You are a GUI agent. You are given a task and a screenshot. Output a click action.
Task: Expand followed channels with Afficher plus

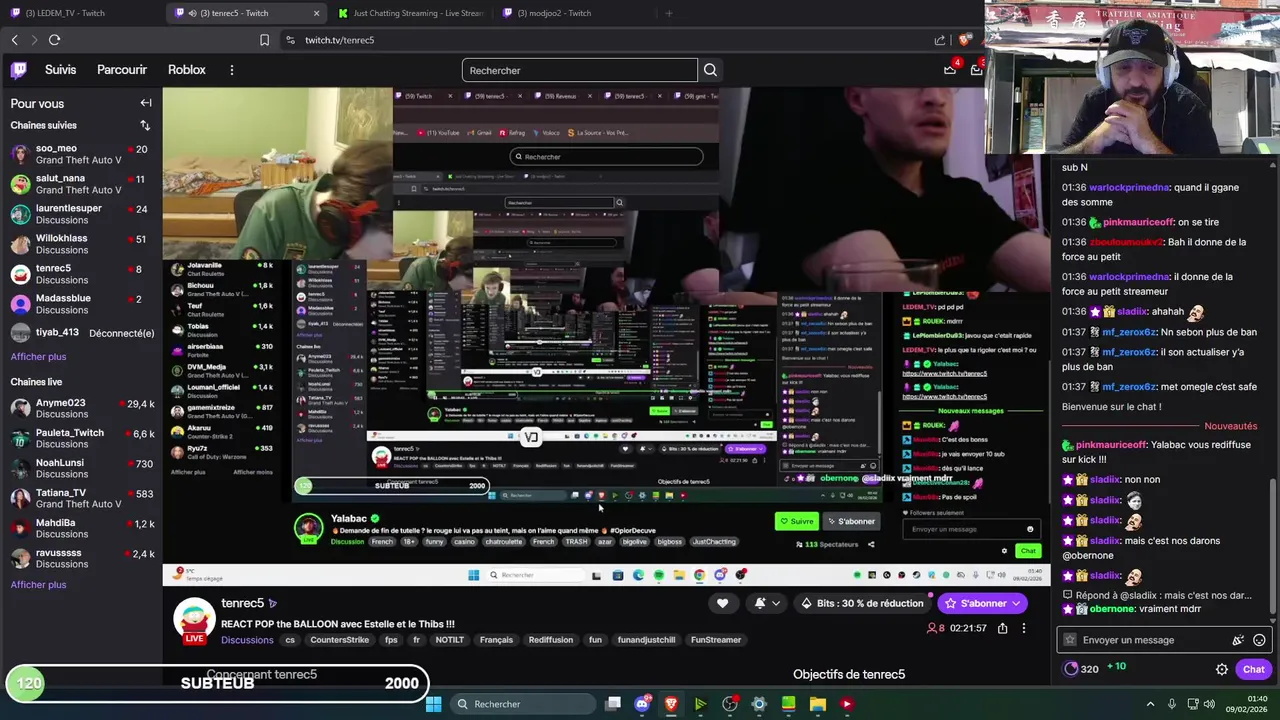pos(38,357)
